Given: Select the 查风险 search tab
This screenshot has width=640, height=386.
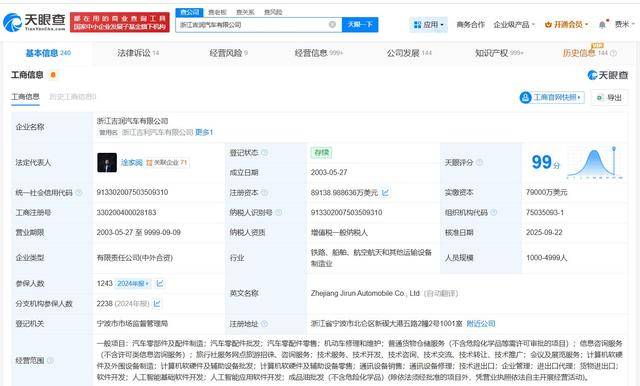Looking at the screenshot, I should click(x=273, y=12).
